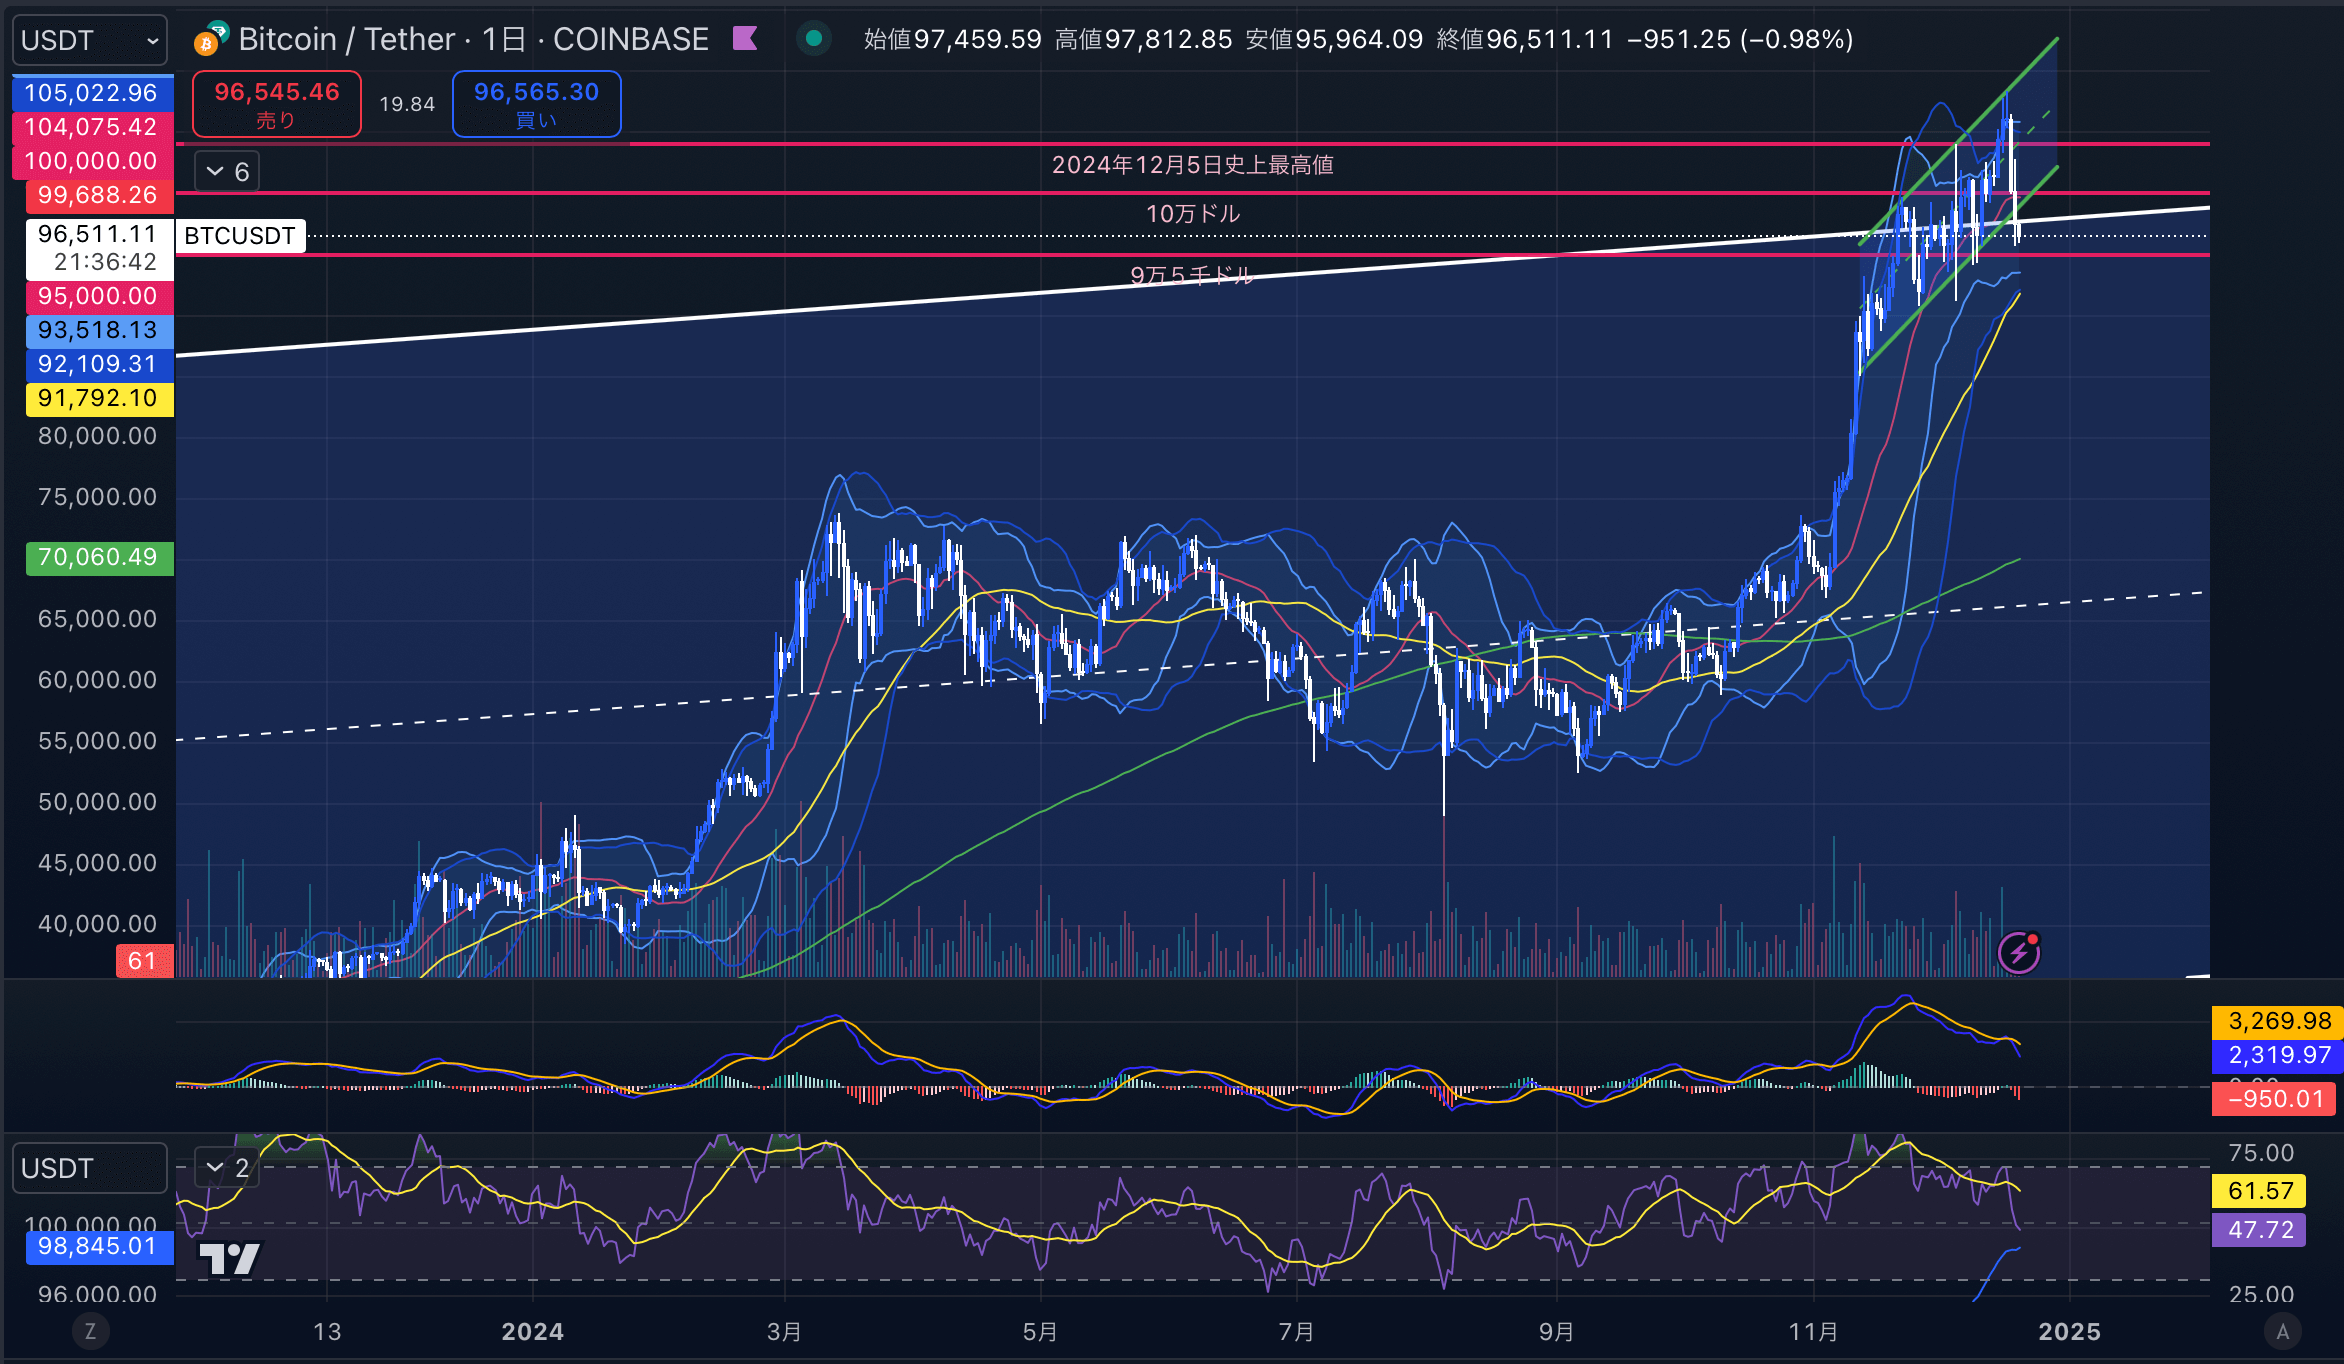Select the 99,688.26 price label
Viewport: 2344px width, 1364px height.
98,195
